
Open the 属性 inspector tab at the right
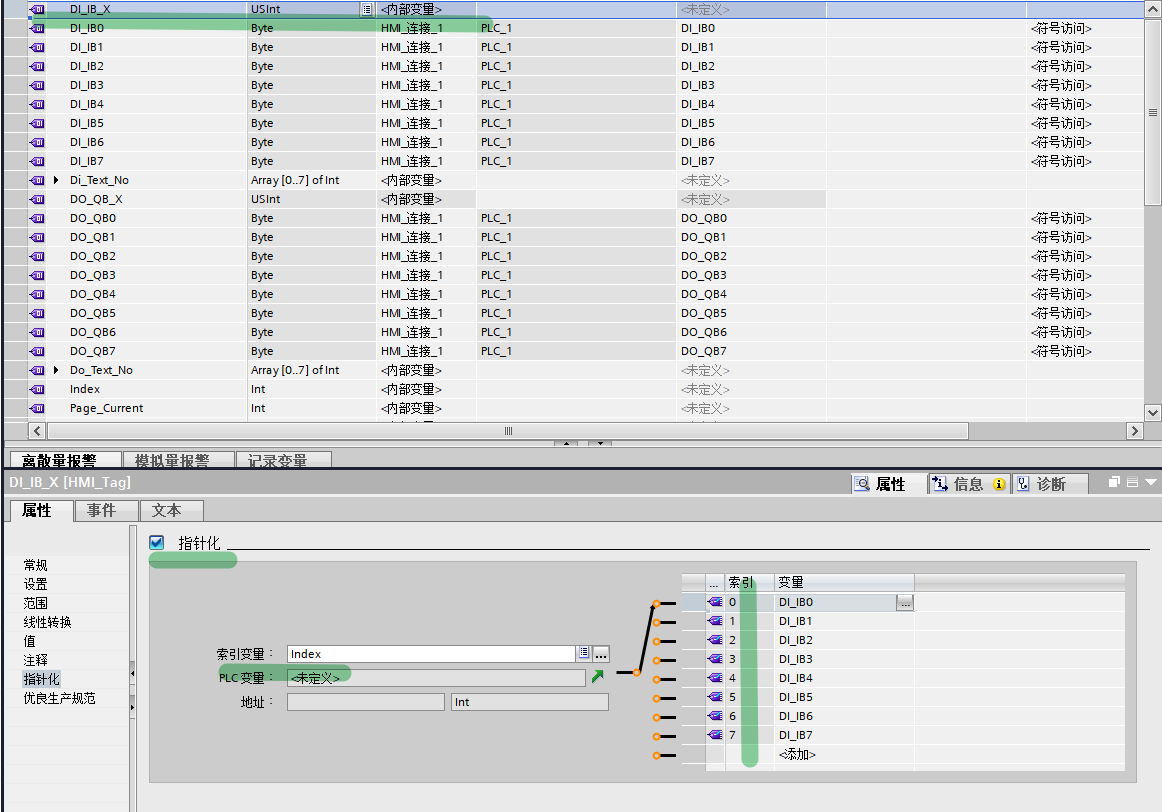[889, 485]
